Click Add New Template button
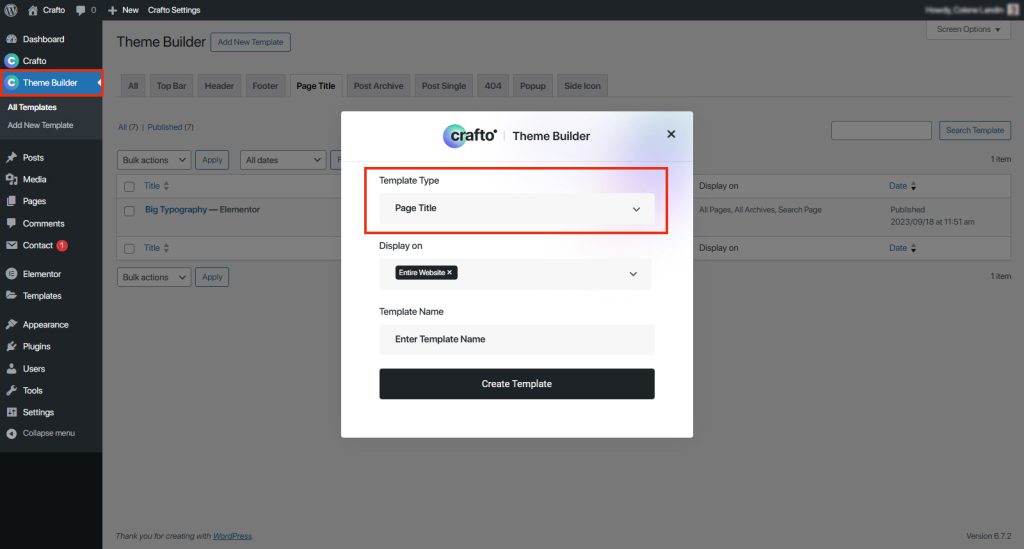Screen dimensions: 1024x549 click(250, 42)
